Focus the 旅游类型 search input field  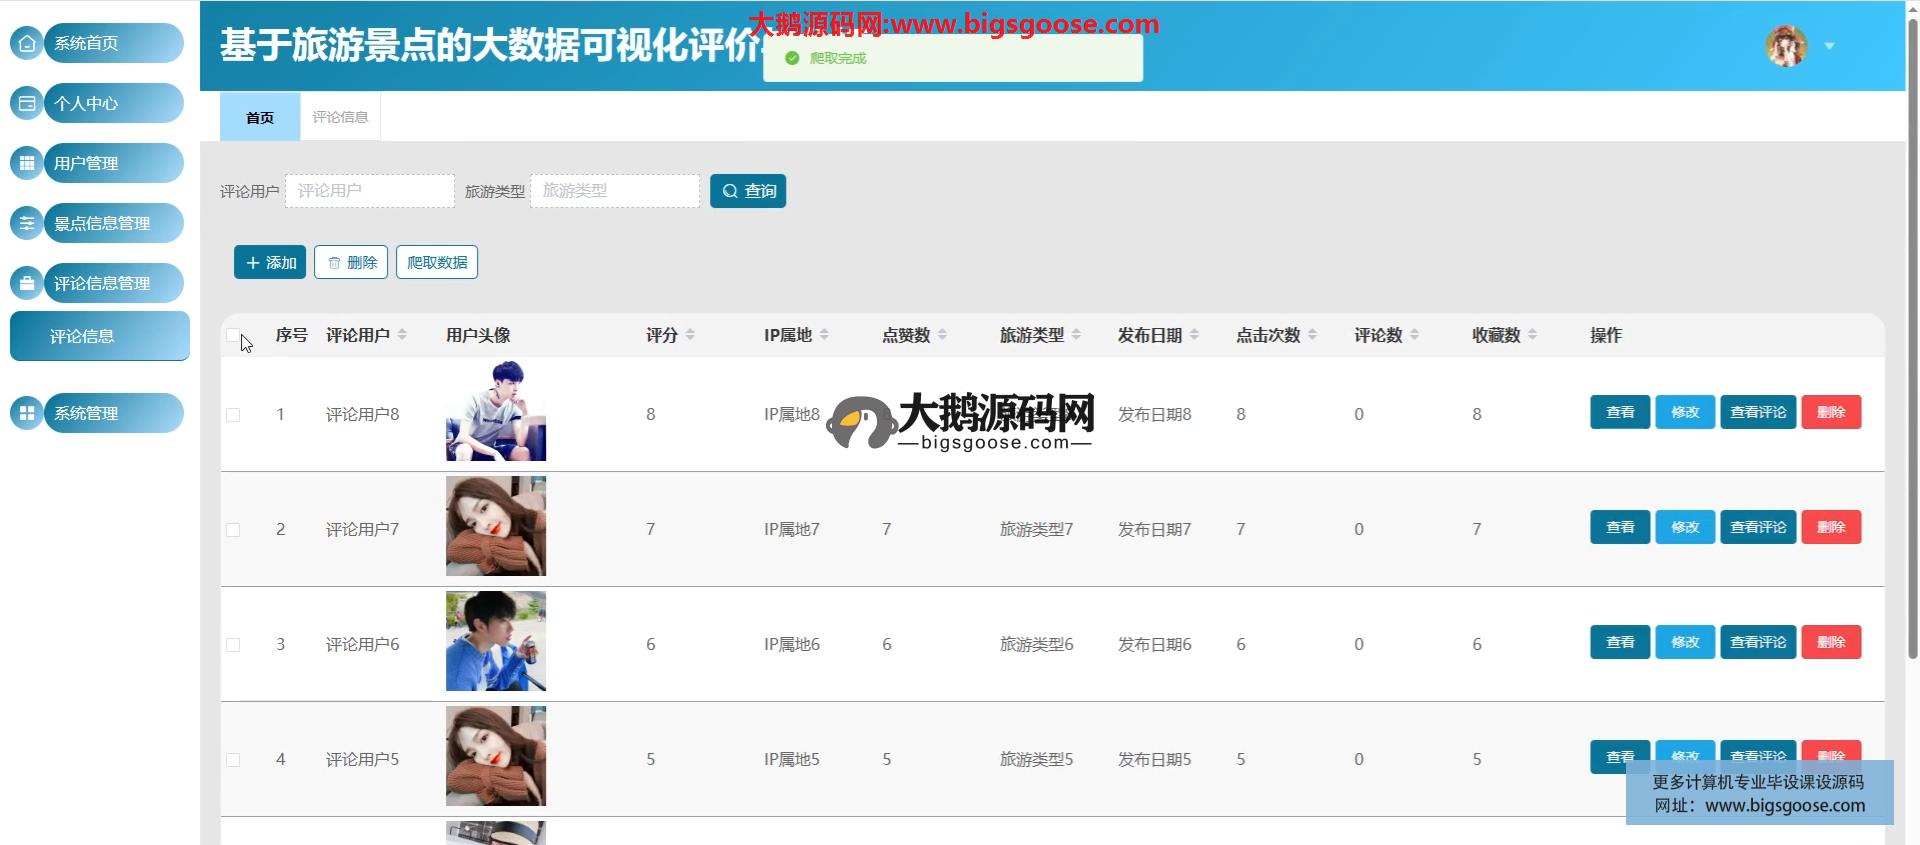coord(615,191)
